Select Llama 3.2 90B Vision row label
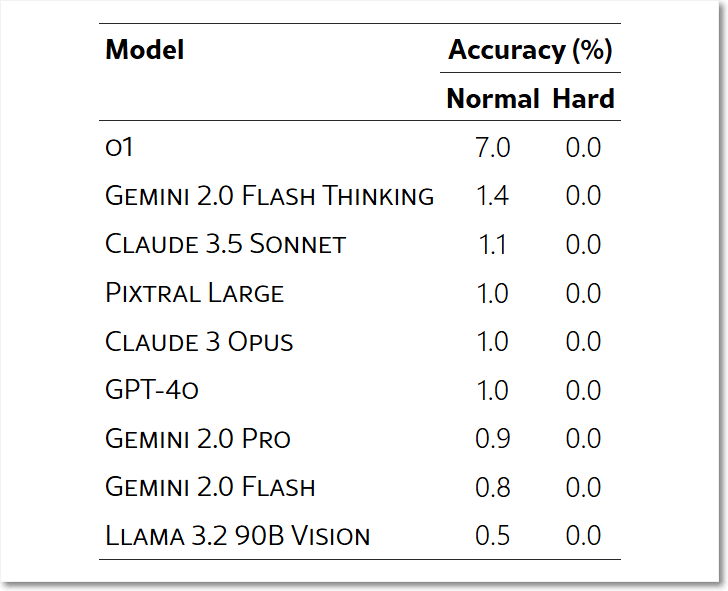Viewport: 728px width, 591px height. pos(238,535)
